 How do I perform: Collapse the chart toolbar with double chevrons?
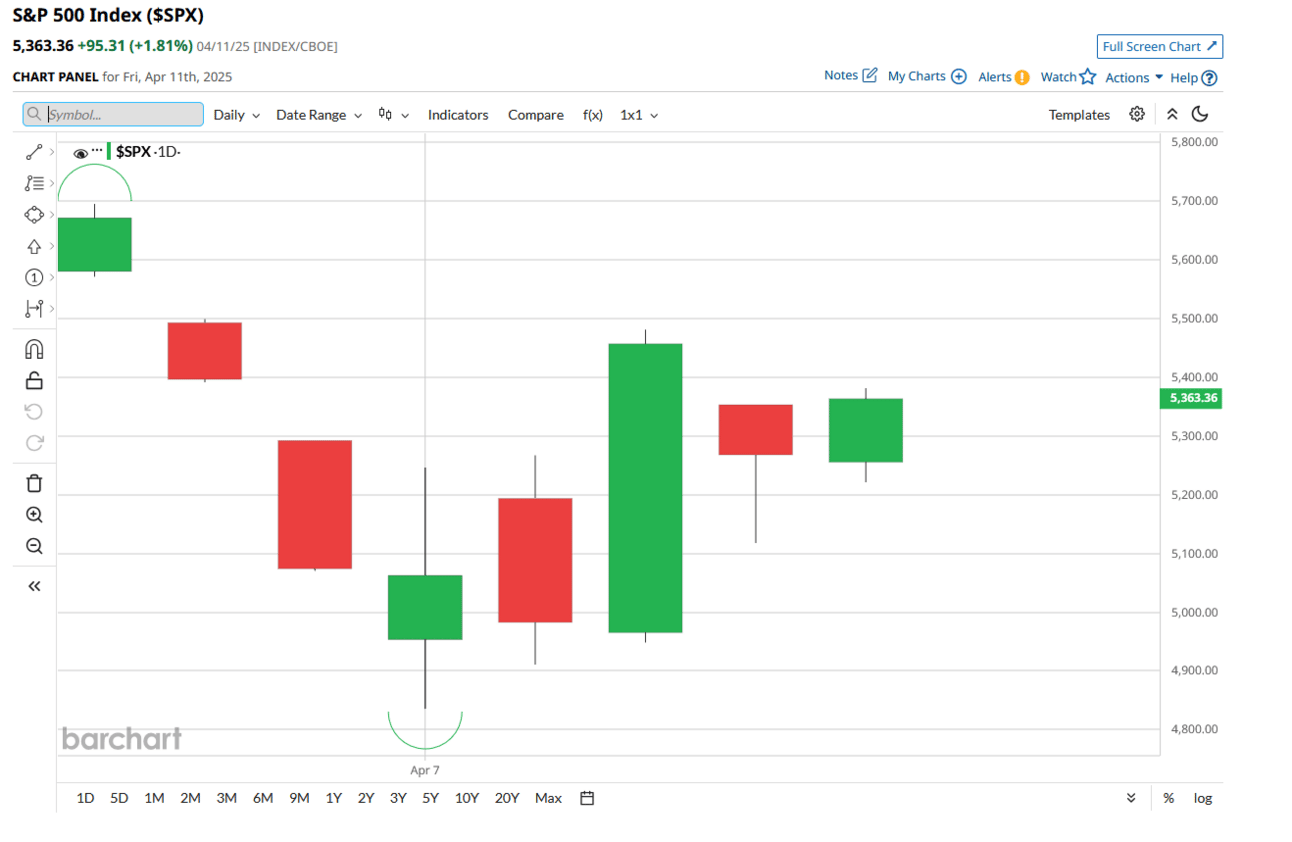(1172, 114)
